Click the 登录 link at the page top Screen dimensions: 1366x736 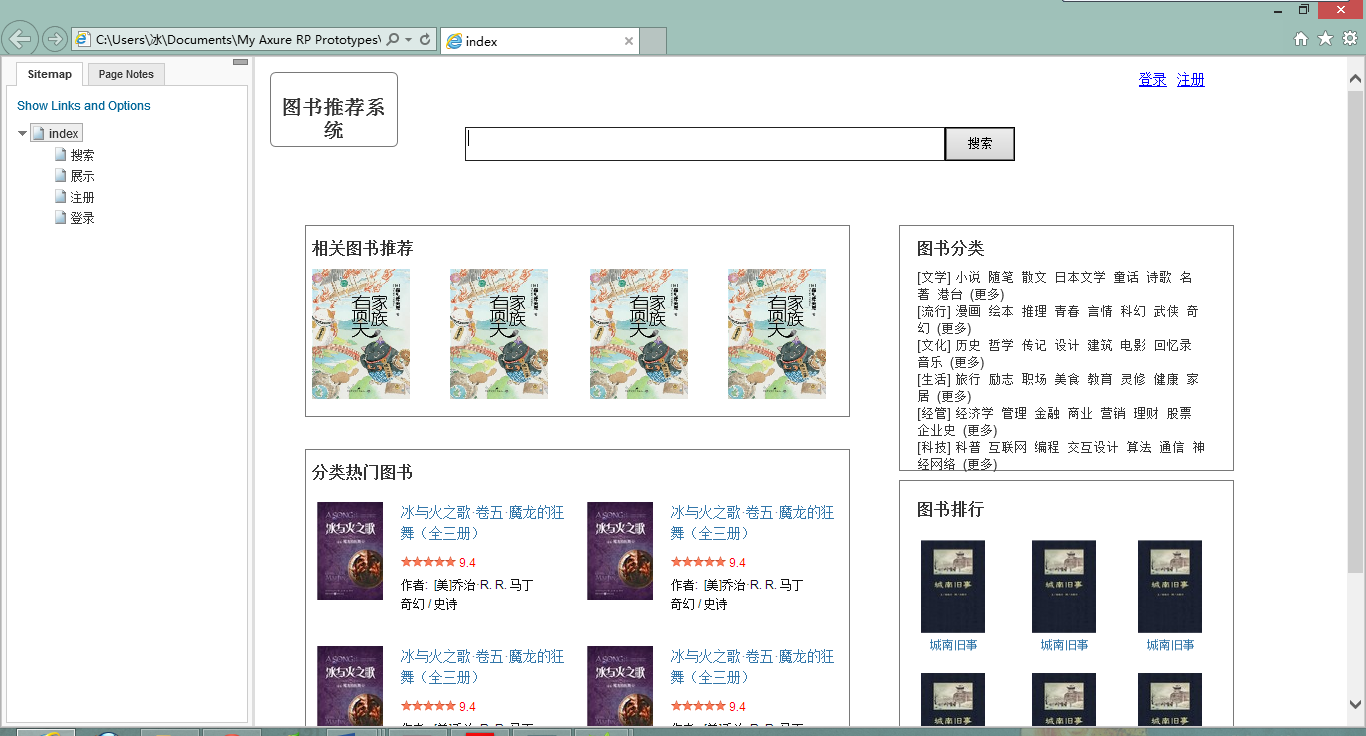(x=1152, y=80)
